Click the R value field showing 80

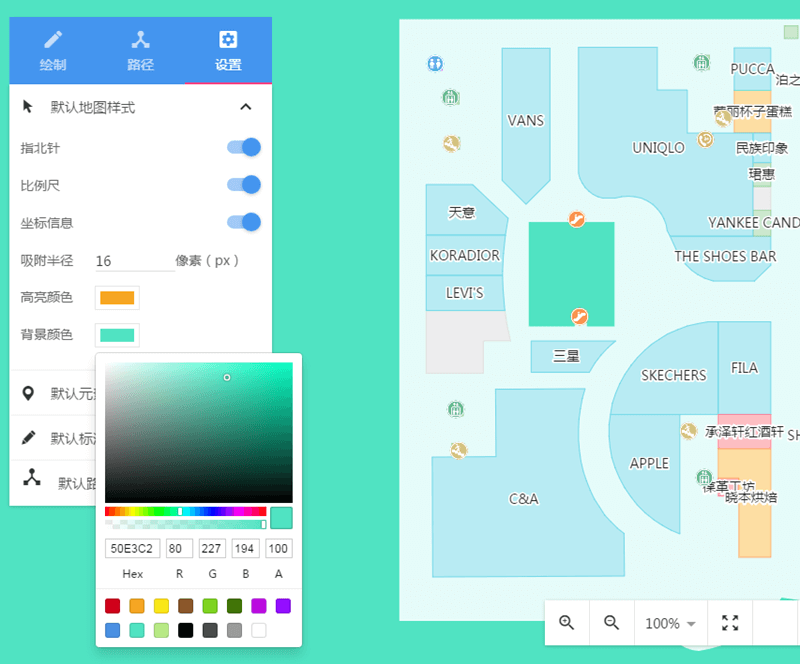179,549
